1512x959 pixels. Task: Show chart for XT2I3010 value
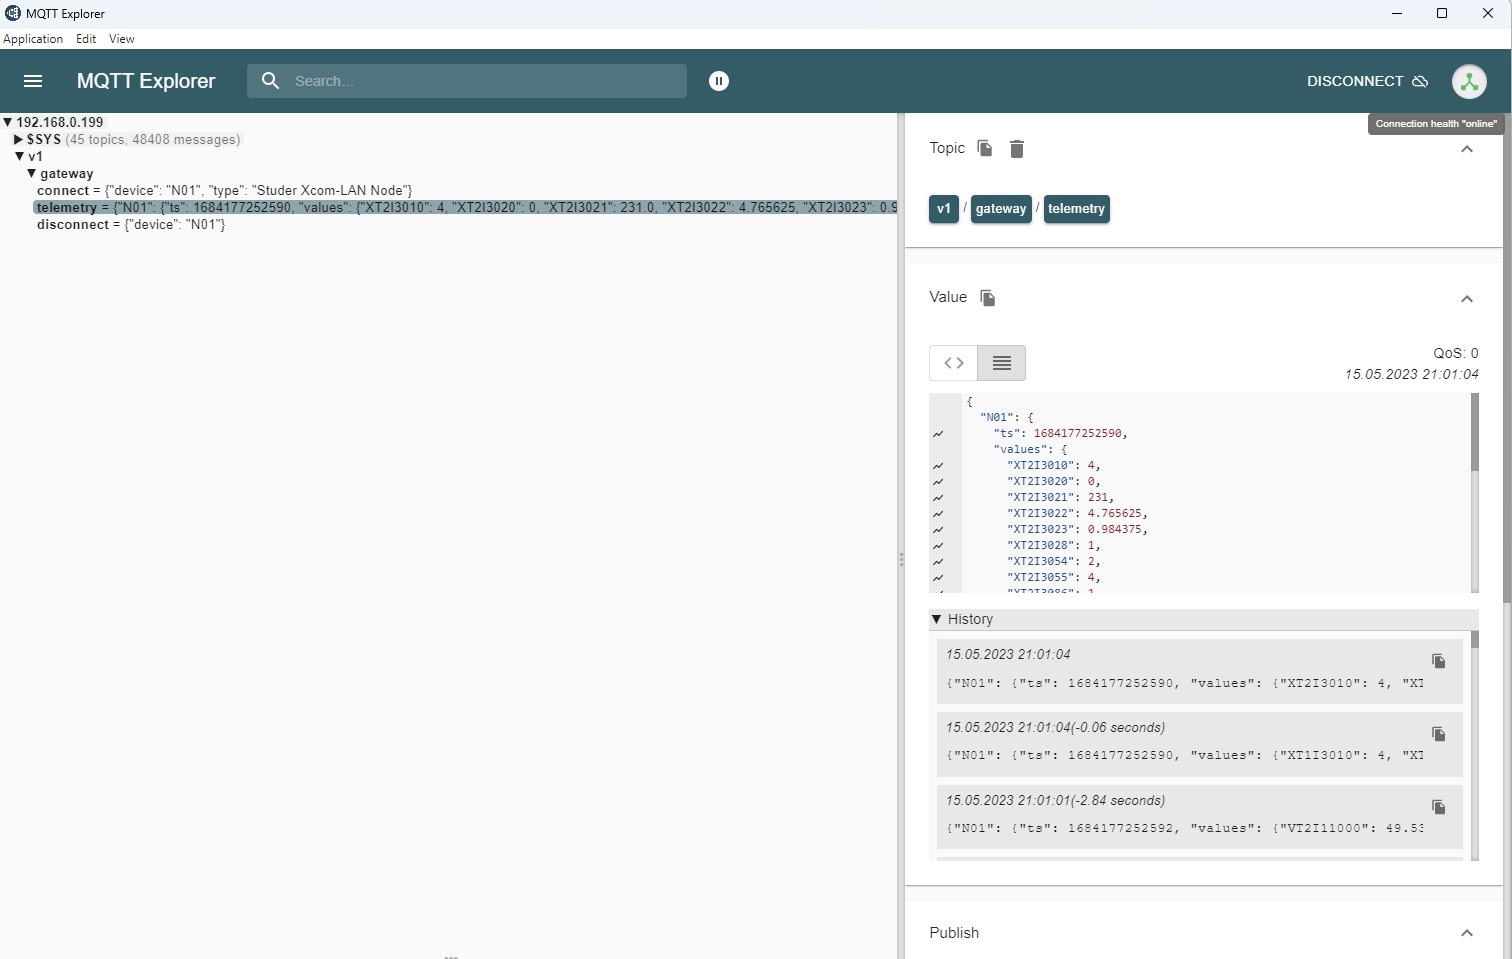click(938, 466)
